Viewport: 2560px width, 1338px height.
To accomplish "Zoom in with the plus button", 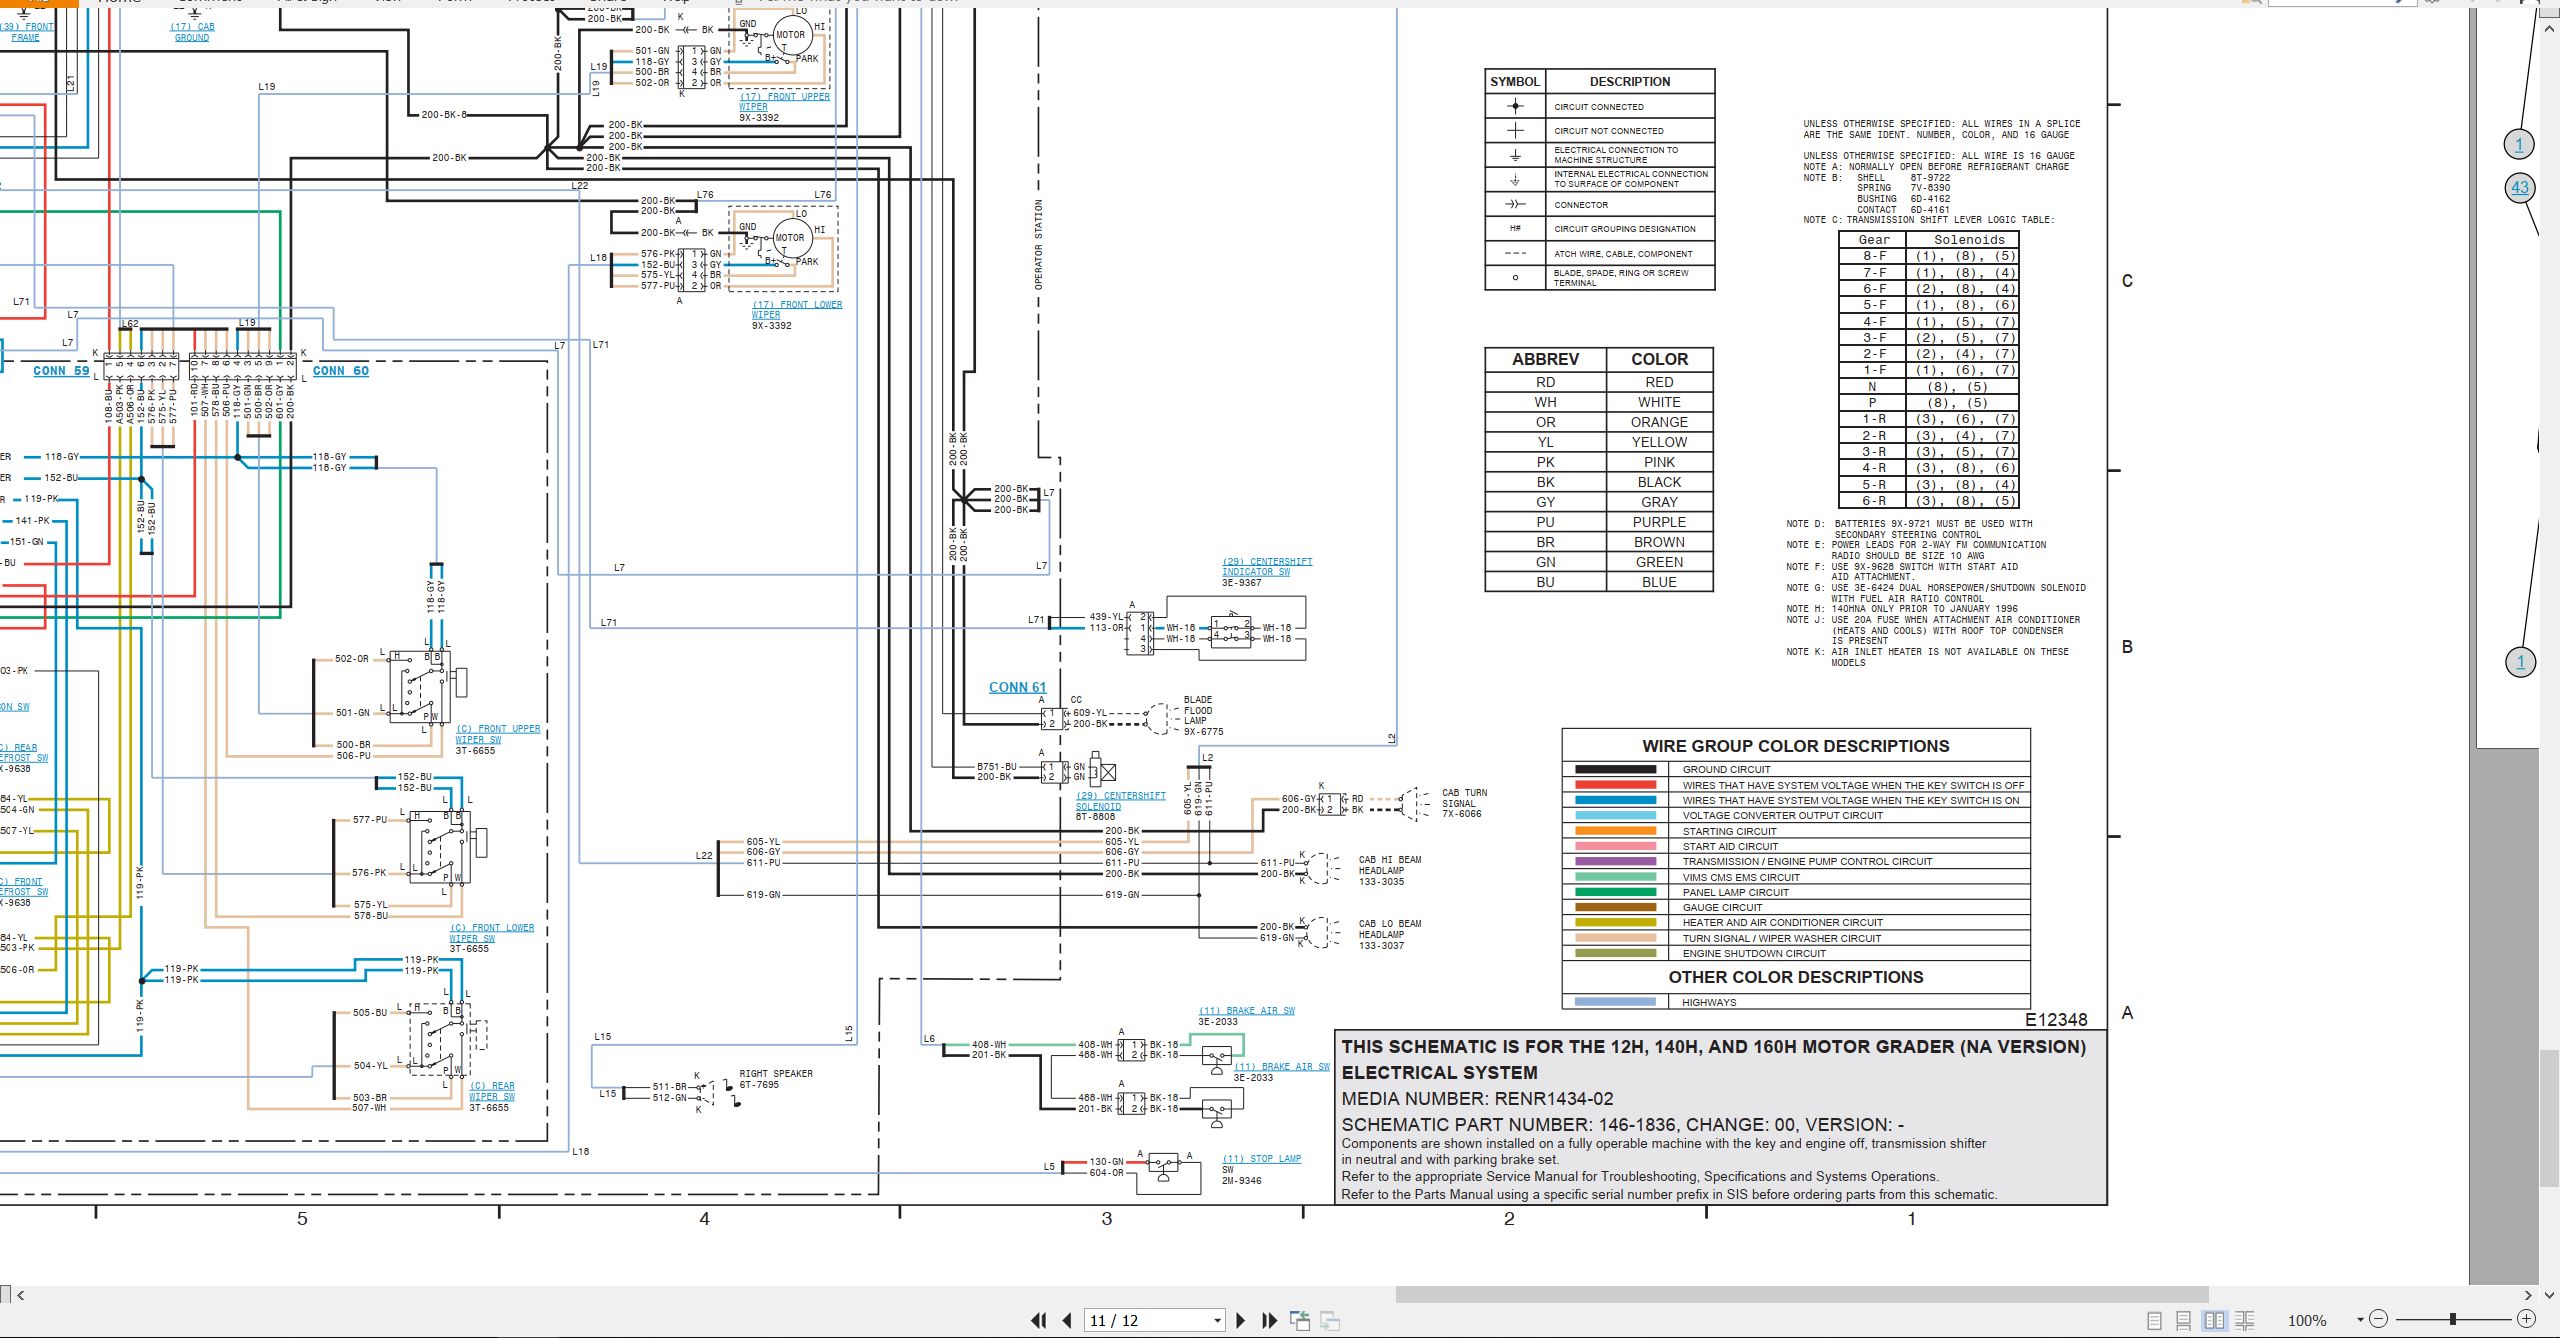I will [2526, 1319].
